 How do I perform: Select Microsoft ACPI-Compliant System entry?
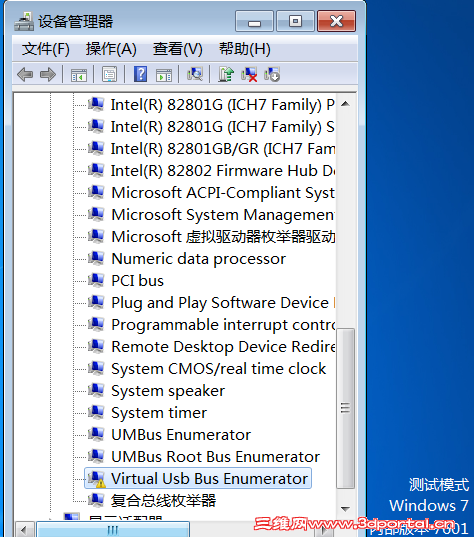coord(223,192)
